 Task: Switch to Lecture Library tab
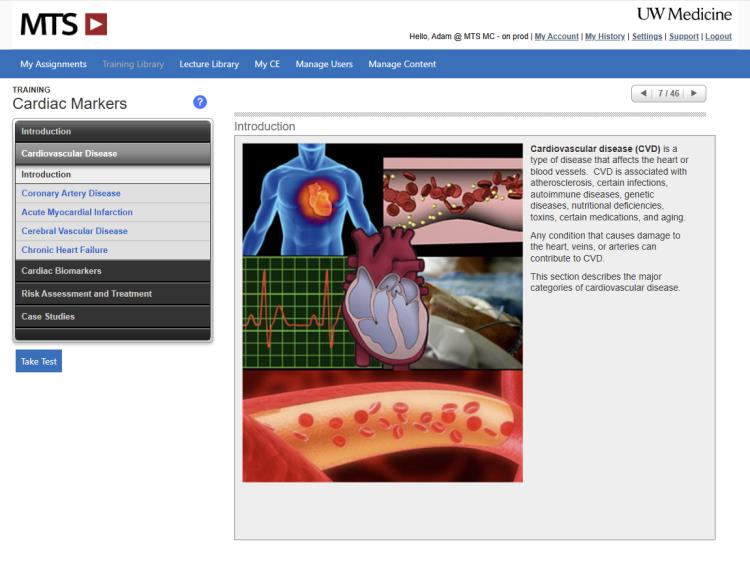(x=209, y=64)
